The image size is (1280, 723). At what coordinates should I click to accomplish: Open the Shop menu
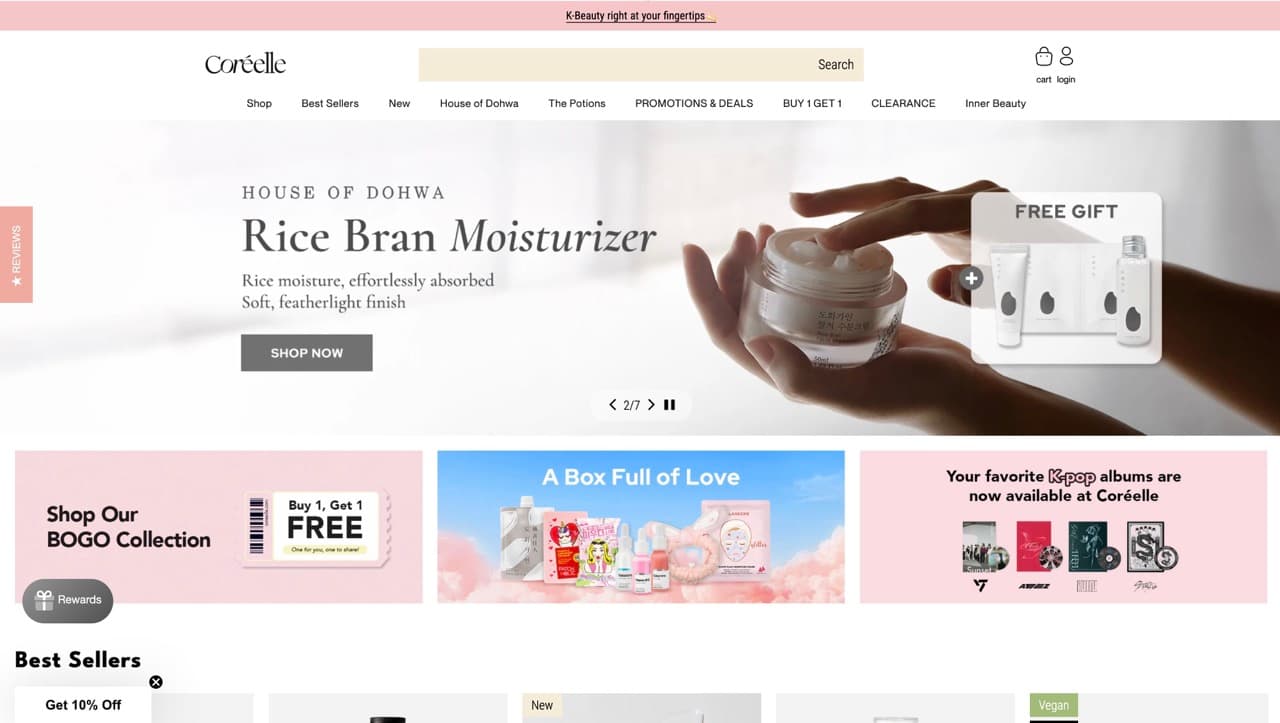coord(259,103)
